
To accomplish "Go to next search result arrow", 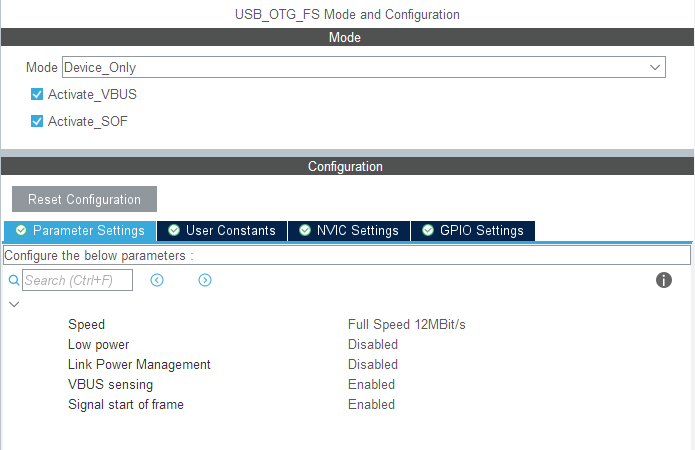I will (205, 280).
